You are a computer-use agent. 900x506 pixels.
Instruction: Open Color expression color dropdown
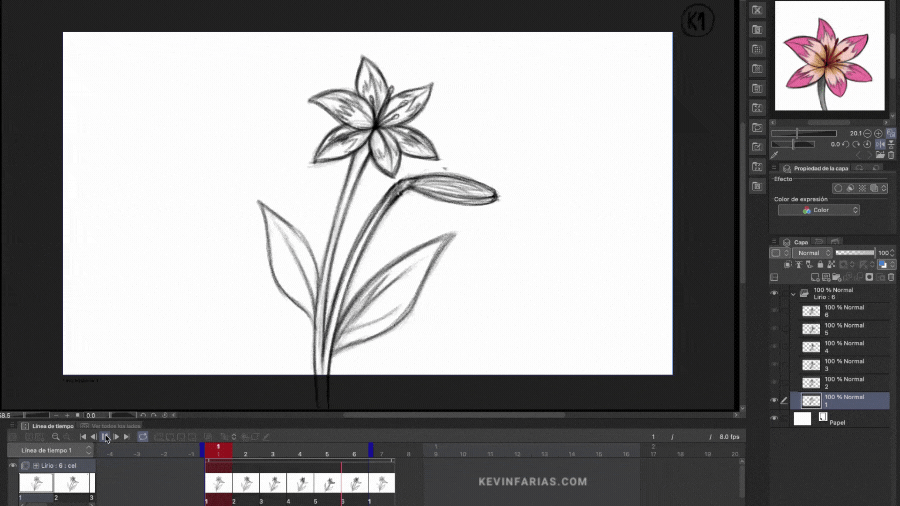818,210
